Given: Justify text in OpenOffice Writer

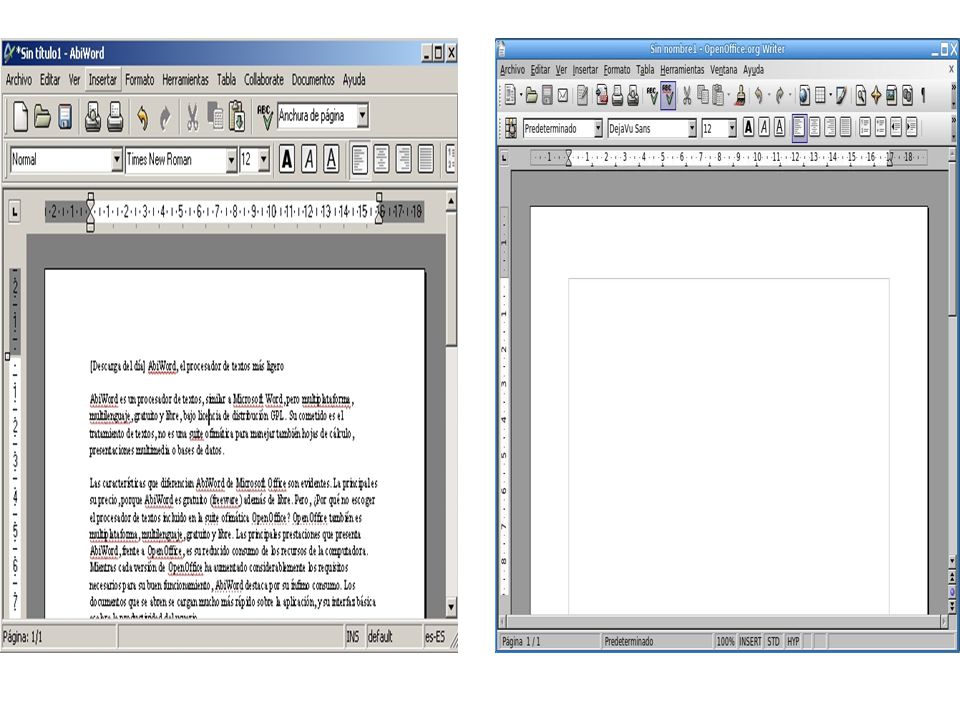Looking at the screenshot, I should pos(845,127).
